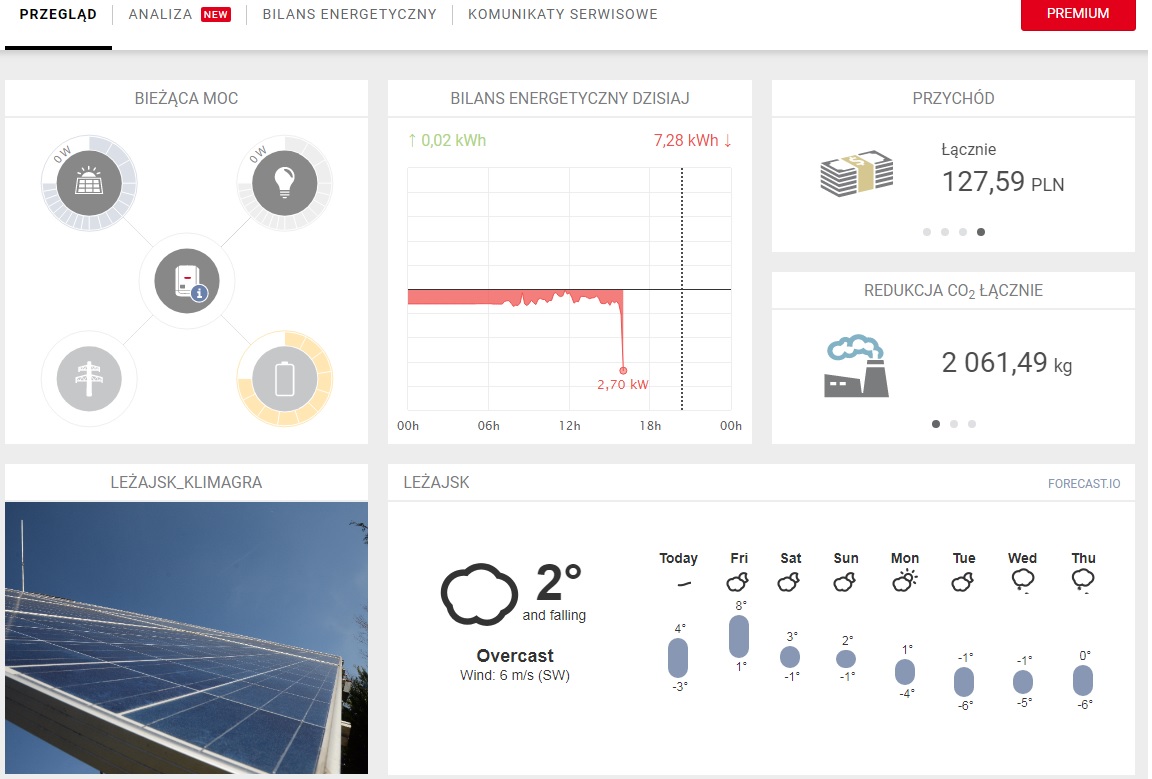Click the factory CO2 reduction icon
The image size is (1152, 779).
point(857,366)
